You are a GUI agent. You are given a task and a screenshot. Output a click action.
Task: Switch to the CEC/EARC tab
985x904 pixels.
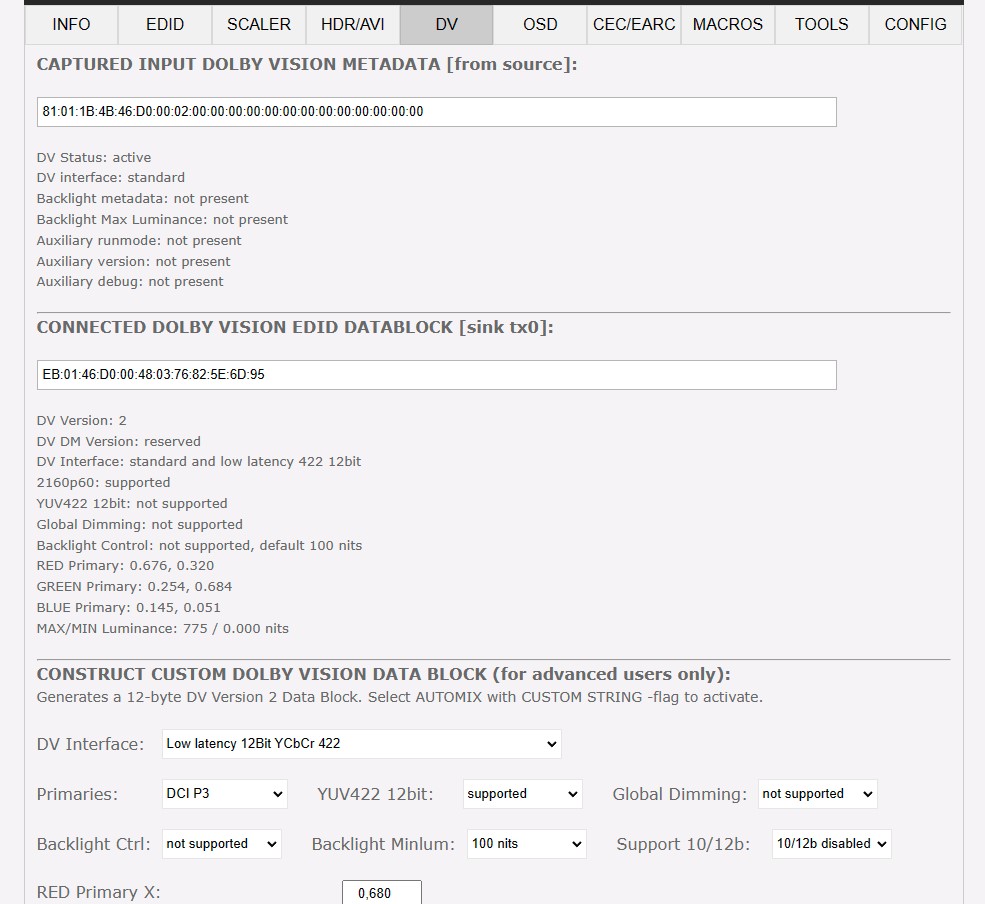point(634,25)
